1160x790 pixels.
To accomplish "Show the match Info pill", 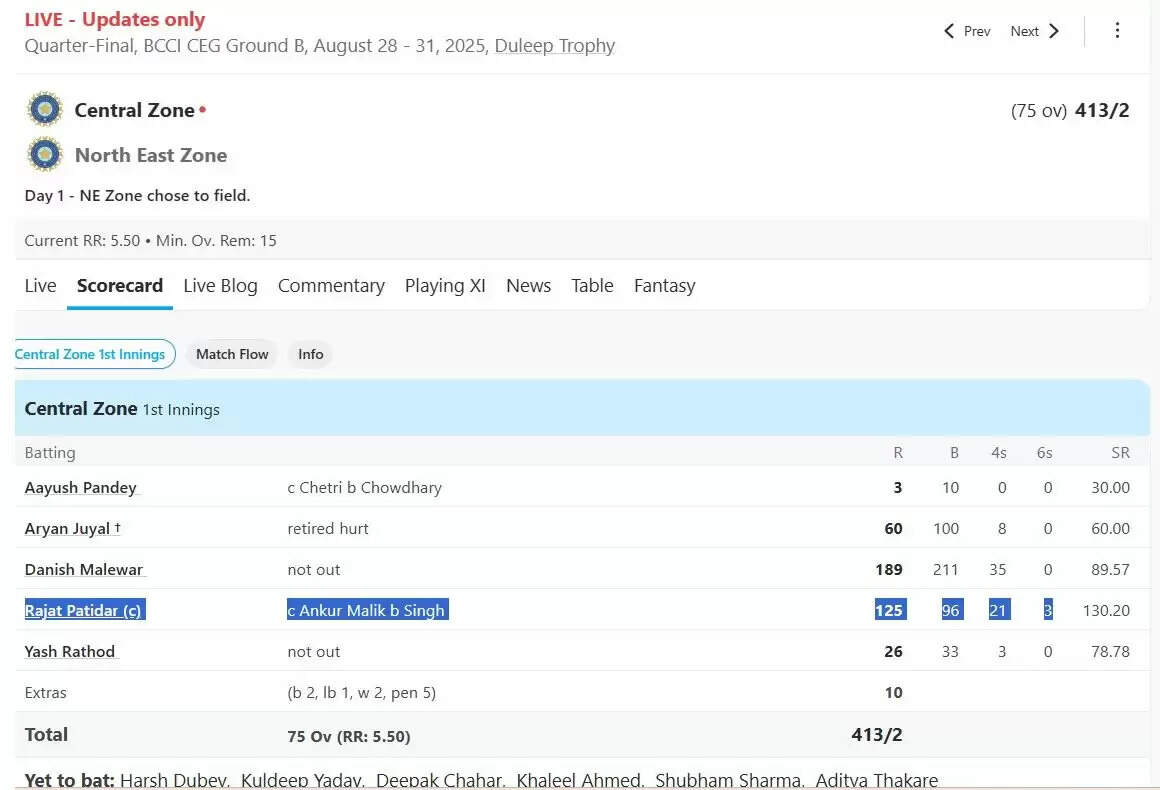I will point(311,354).
